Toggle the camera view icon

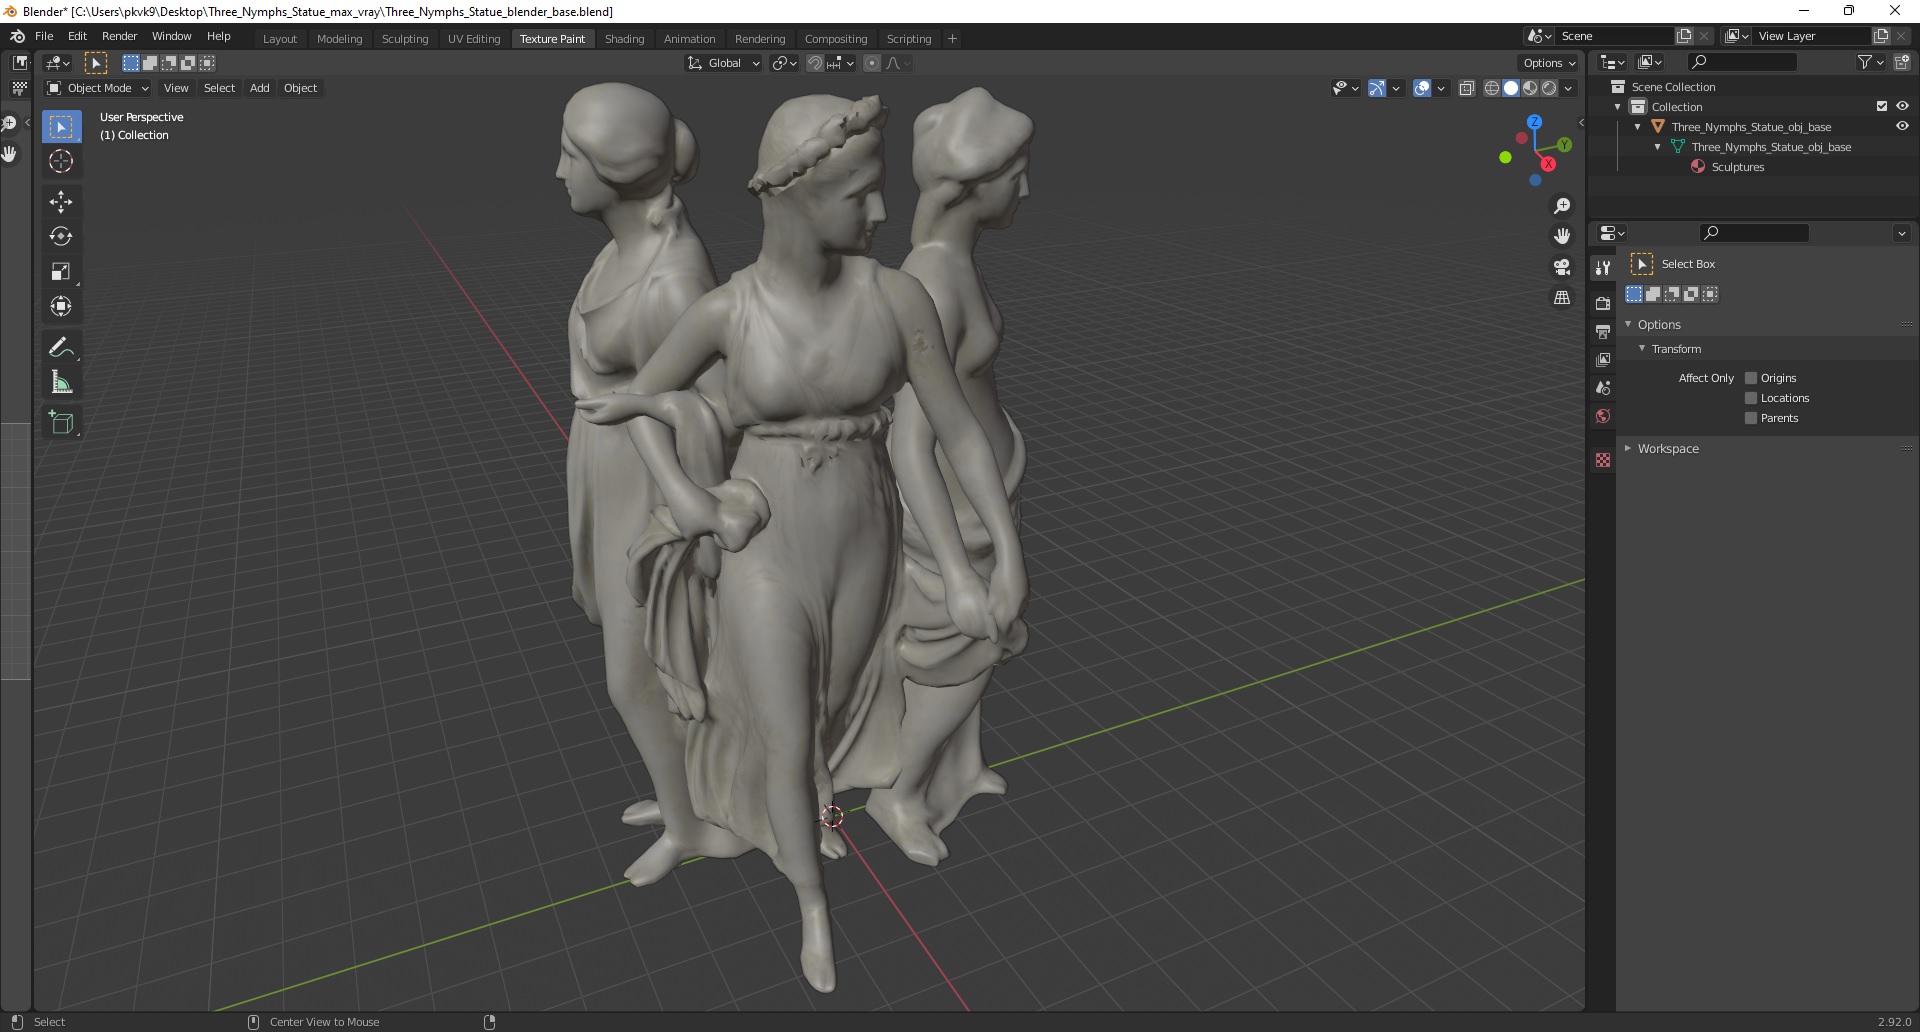pyautogui.click(x=1561, y=267)
